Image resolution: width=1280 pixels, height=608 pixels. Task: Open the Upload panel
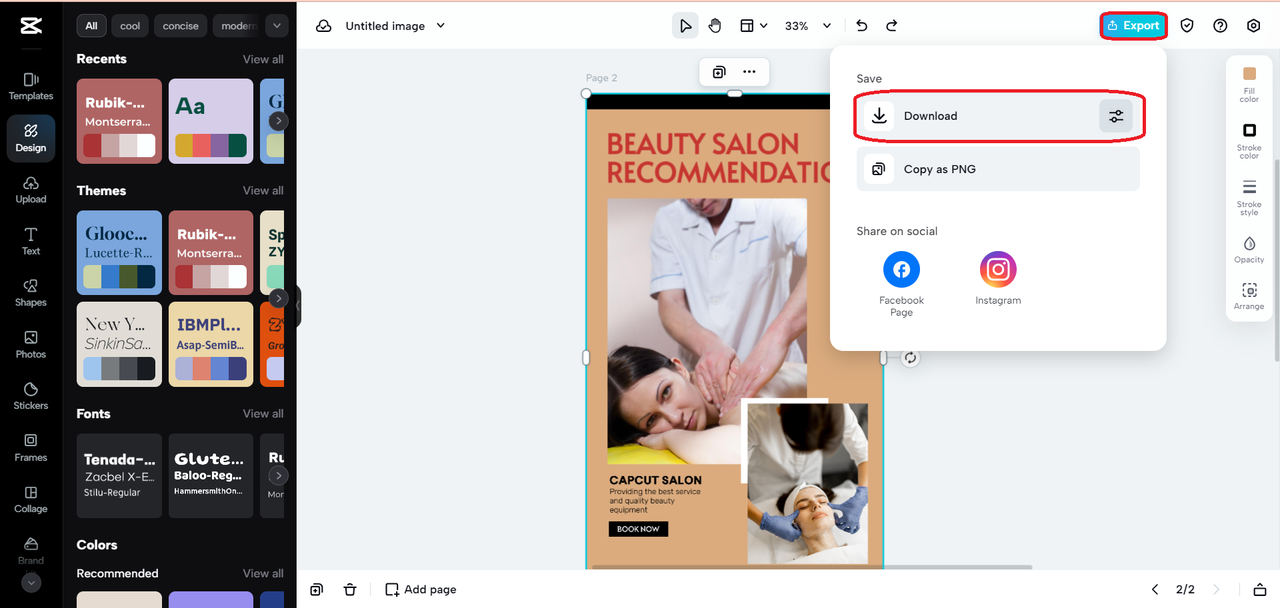pyautogui.click(x=31, y=190)
